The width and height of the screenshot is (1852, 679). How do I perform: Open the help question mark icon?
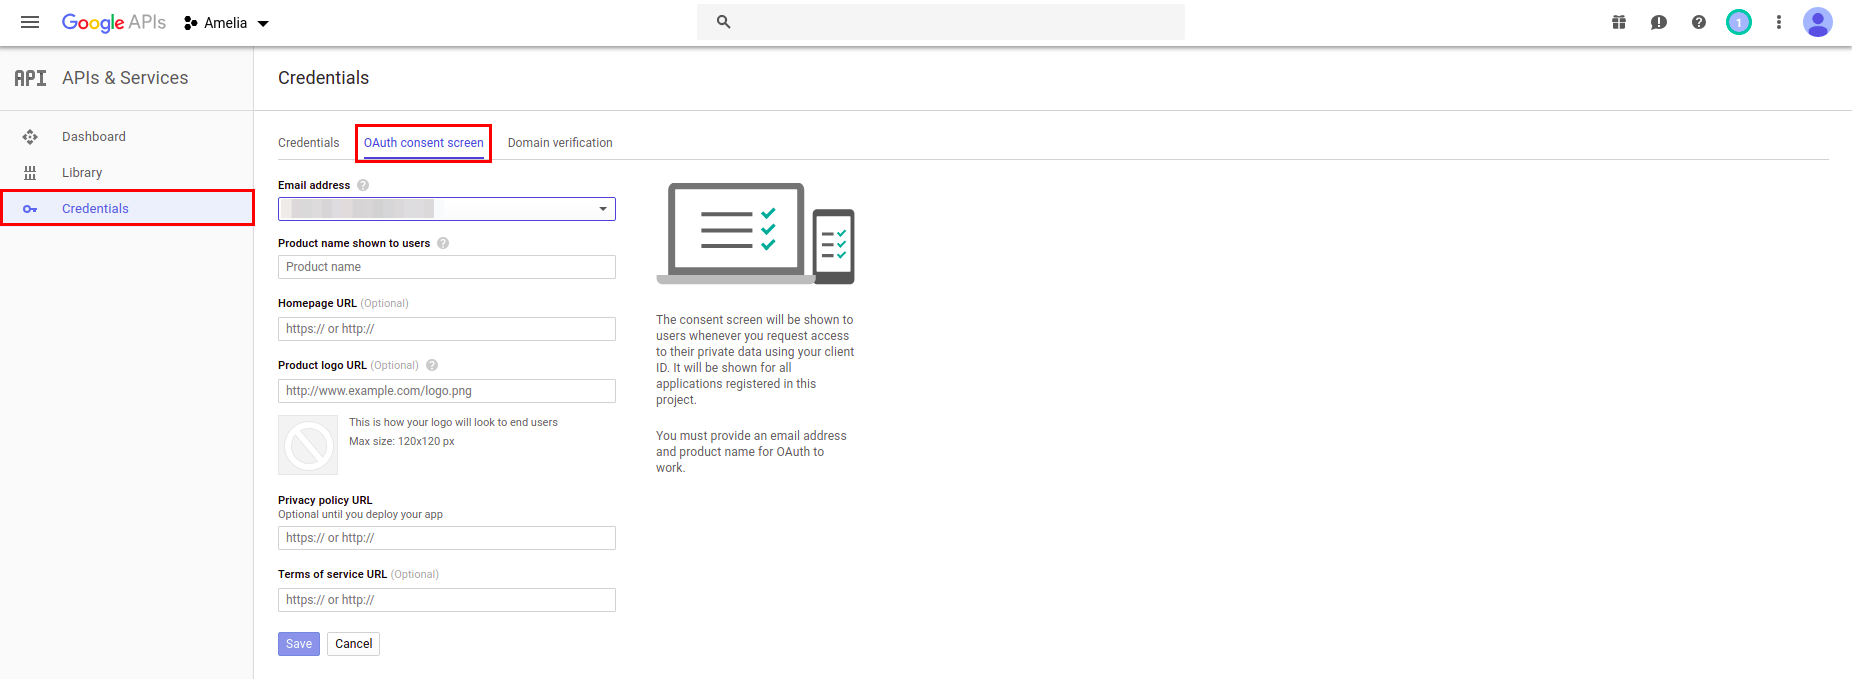pyautogui.click(x=1699, y=22)
